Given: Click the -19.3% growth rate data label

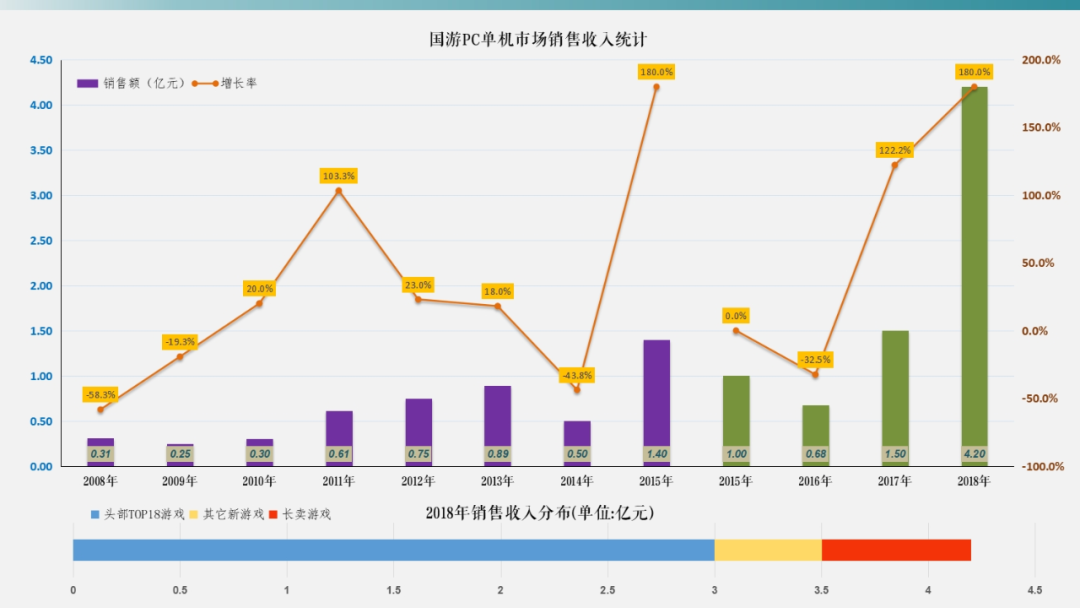Looking at the screenshot, I should tap(180, 342).
